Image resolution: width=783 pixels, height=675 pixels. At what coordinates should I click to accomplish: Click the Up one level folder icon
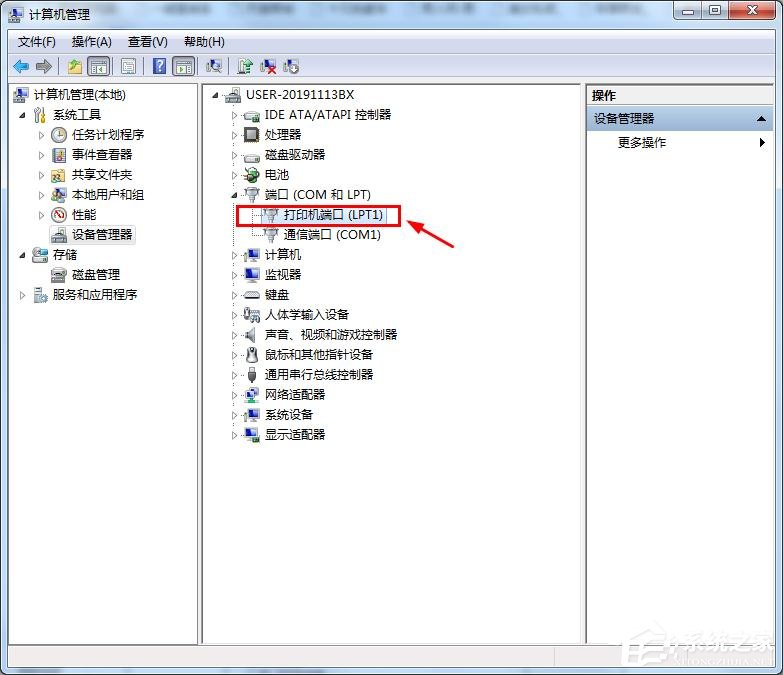pyautogui.click(x=75, y=66)
